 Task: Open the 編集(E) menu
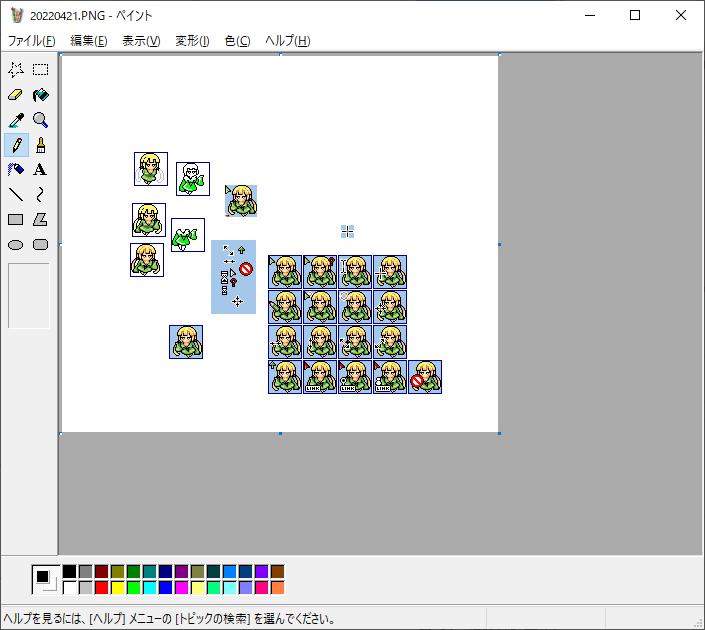click(x=88, y=41)
